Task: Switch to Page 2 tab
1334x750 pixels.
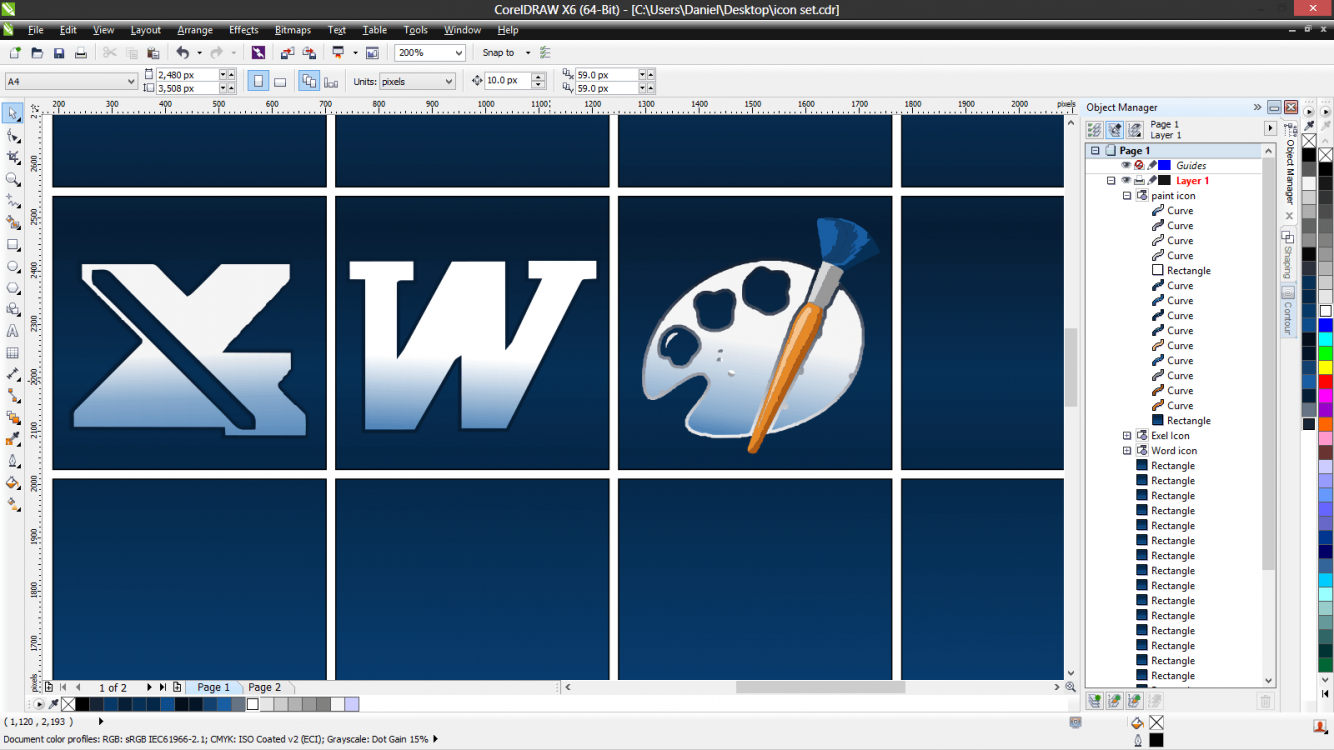Action: [x=265, y=687]
